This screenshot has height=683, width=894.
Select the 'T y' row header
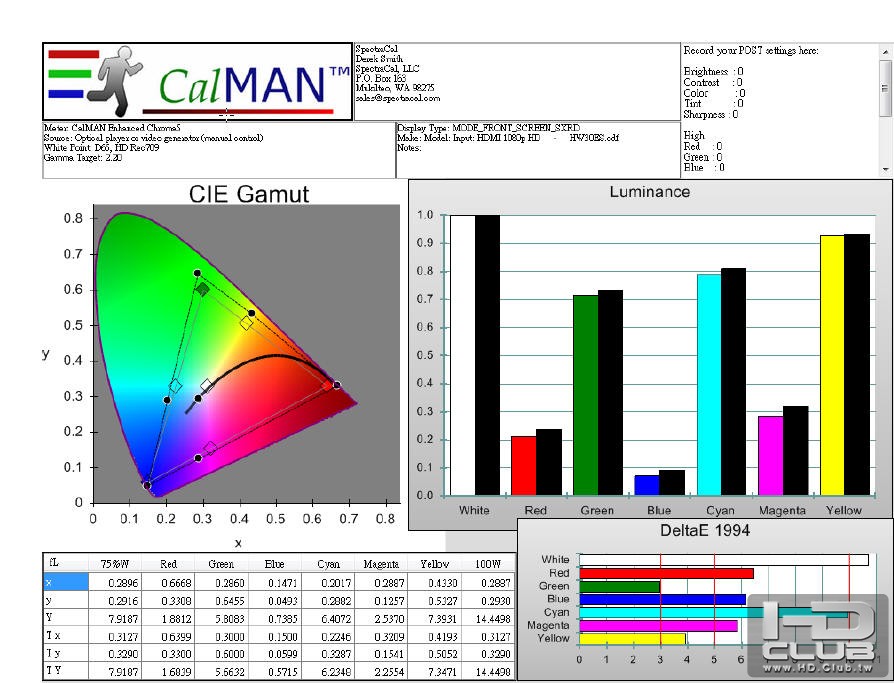pyautogui.click(x=66, y=653)
